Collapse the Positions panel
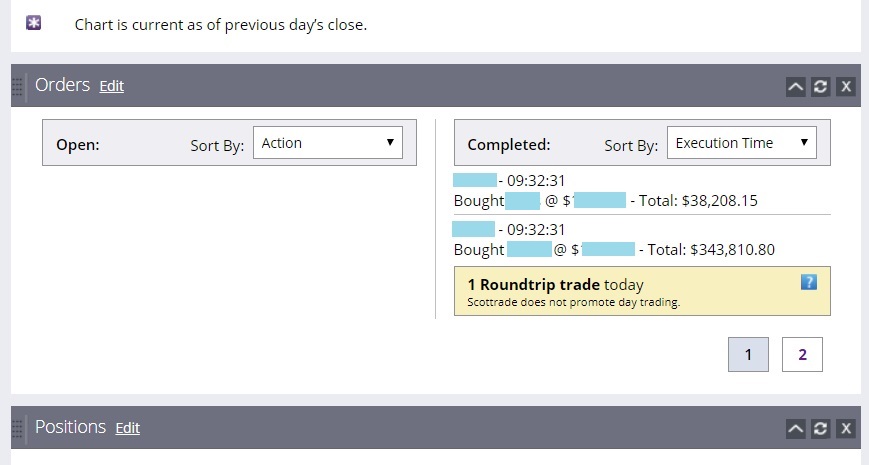 [x=796, y=429]
